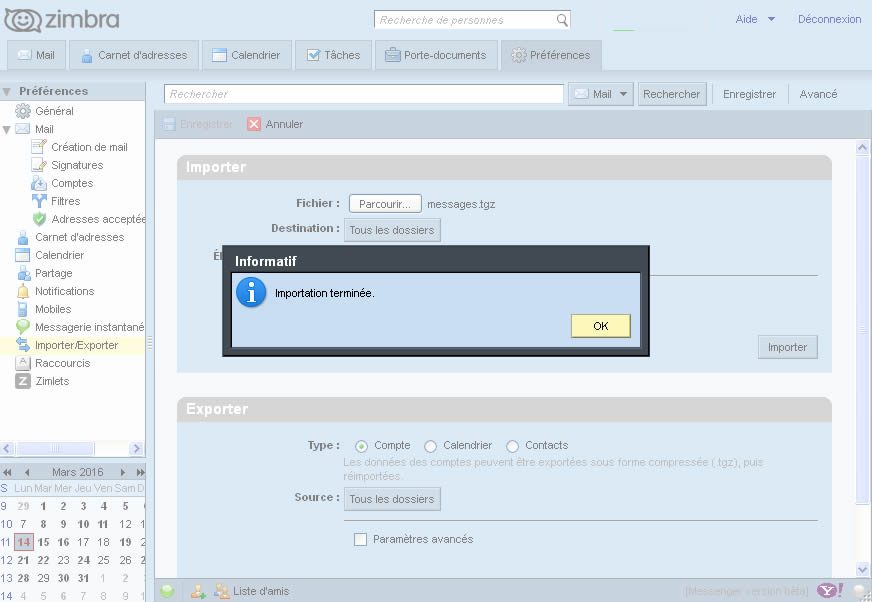Click the Zimlets Z icon
Image resolution: width=872 pixels, height=602 pixels.
(23, 381)
